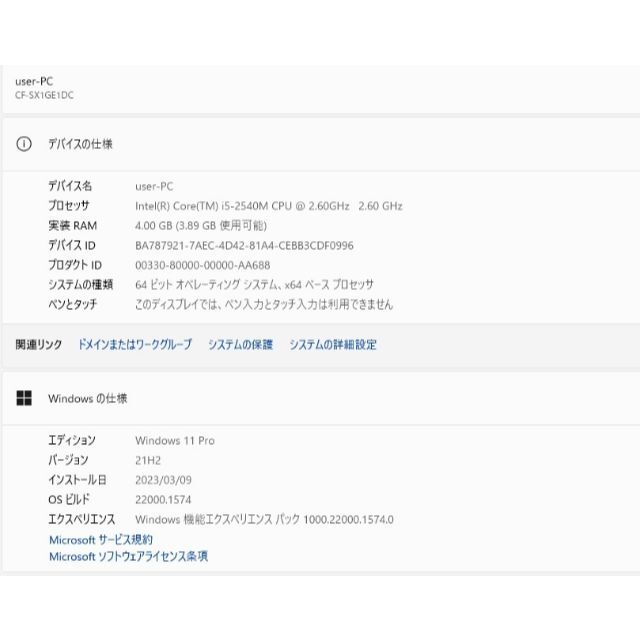Click the プロダクト ID label
This screenshot has height=640, width=640.
pyautogui.click(x=75, y=265)
